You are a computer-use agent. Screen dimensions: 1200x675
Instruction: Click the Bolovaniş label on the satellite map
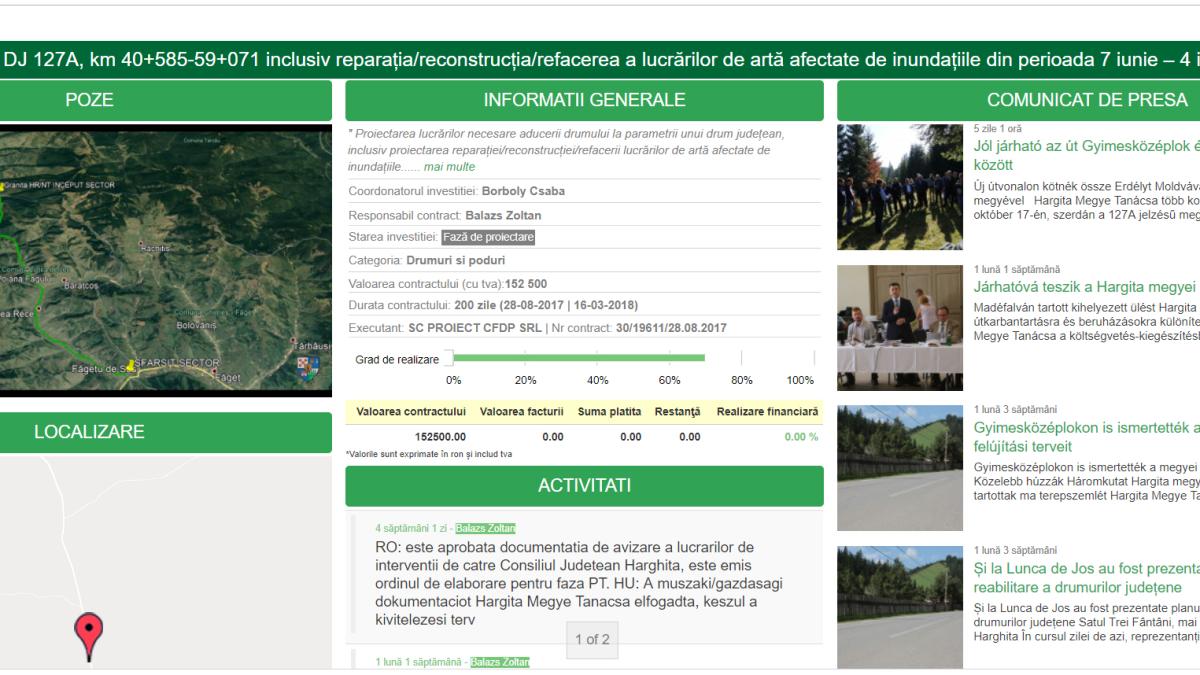point(196,326)
